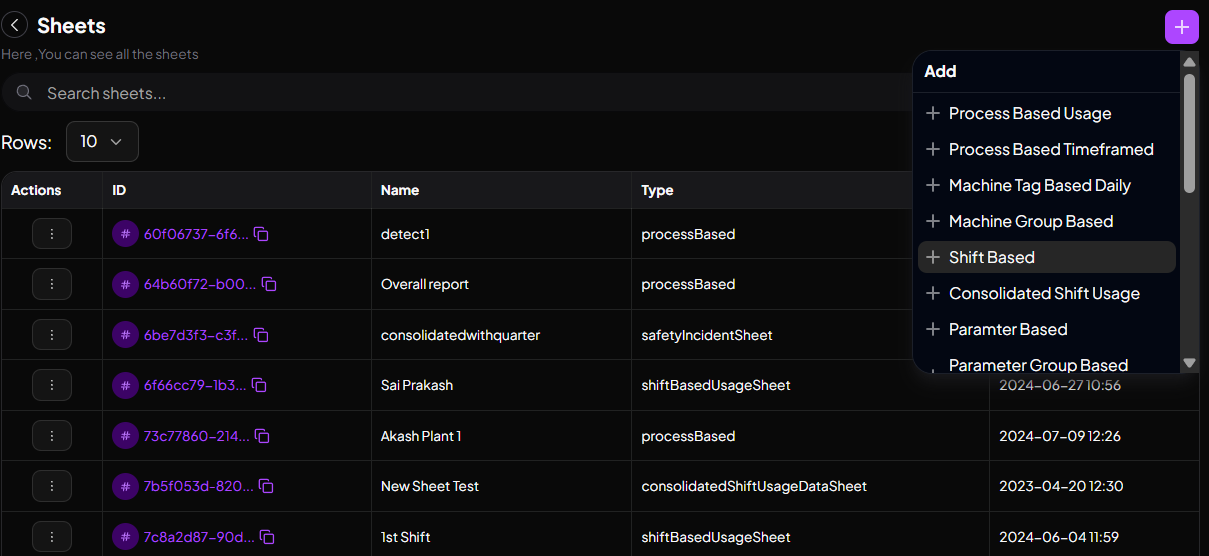This screenshot has width=1209, height=556.
Task: Open actions menu for Overall report row
Action: (52, 284)
